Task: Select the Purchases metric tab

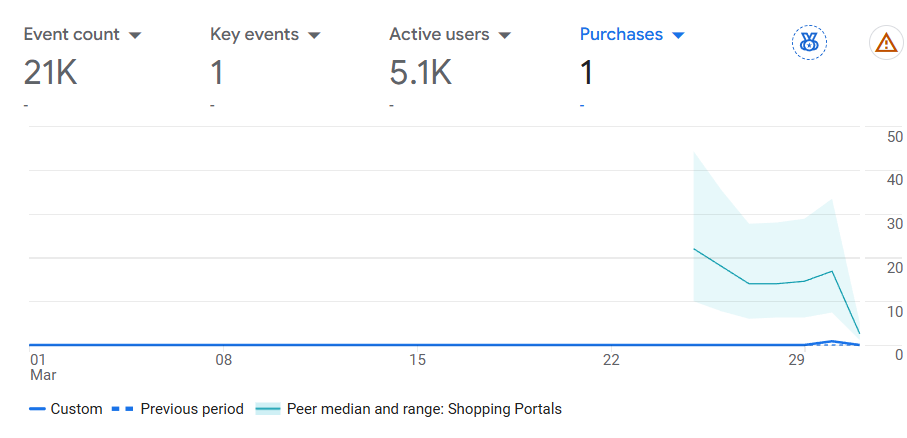Action: click(632, 64)
